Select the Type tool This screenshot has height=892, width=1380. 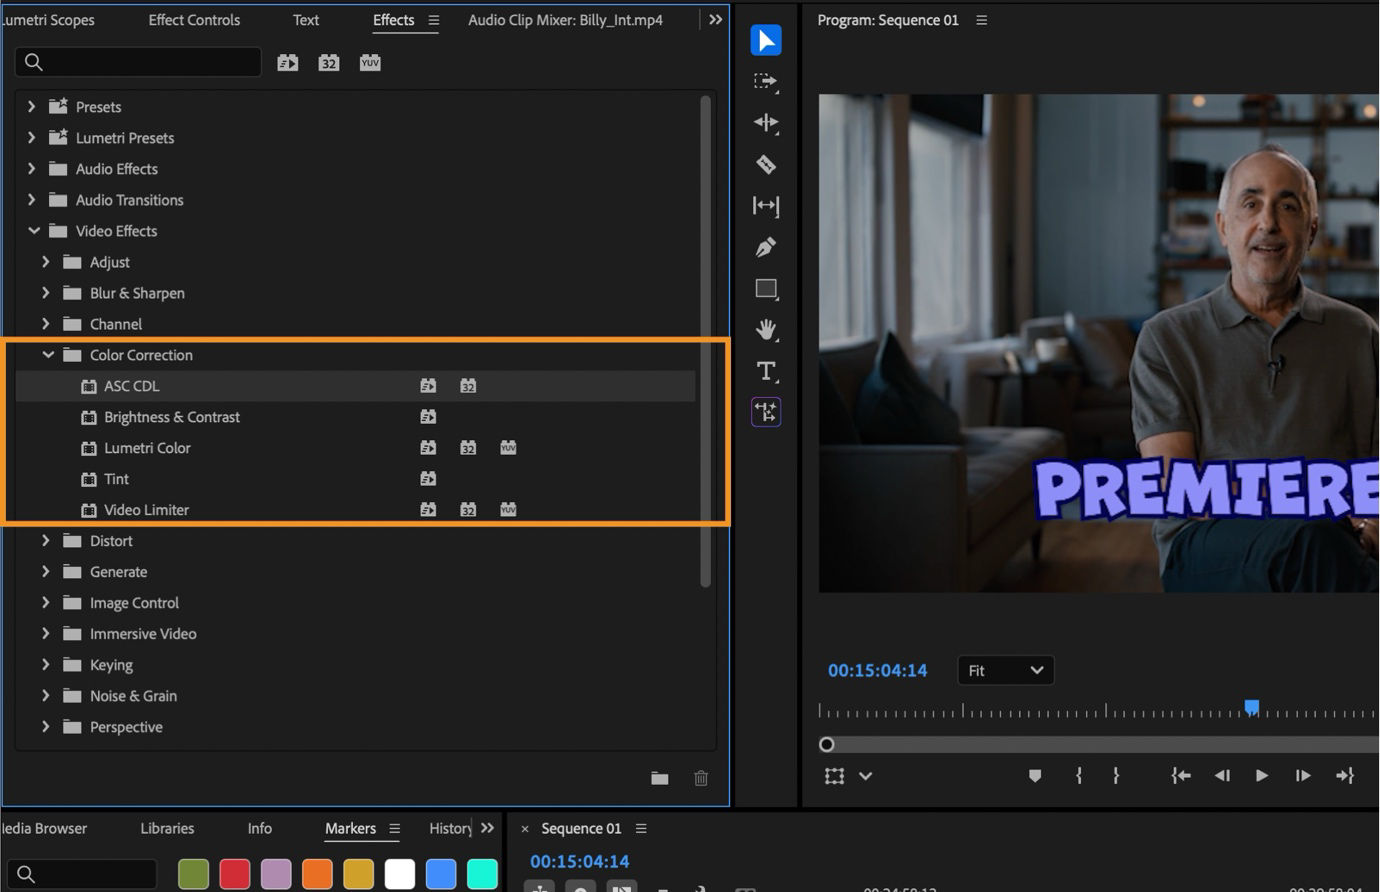coord(765,371)
